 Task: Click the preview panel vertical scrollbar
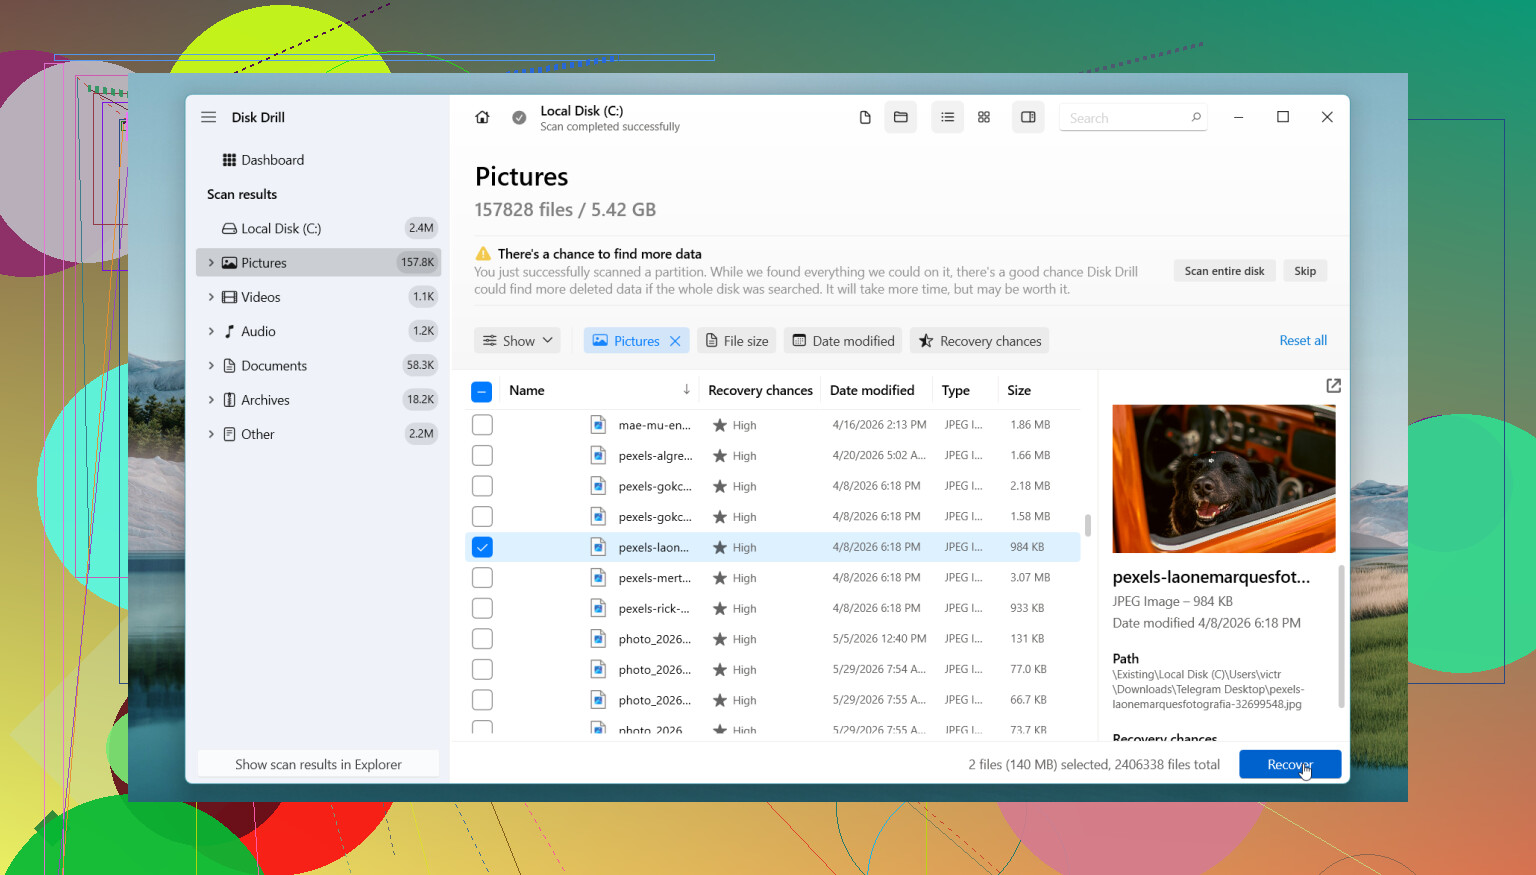1341,636
